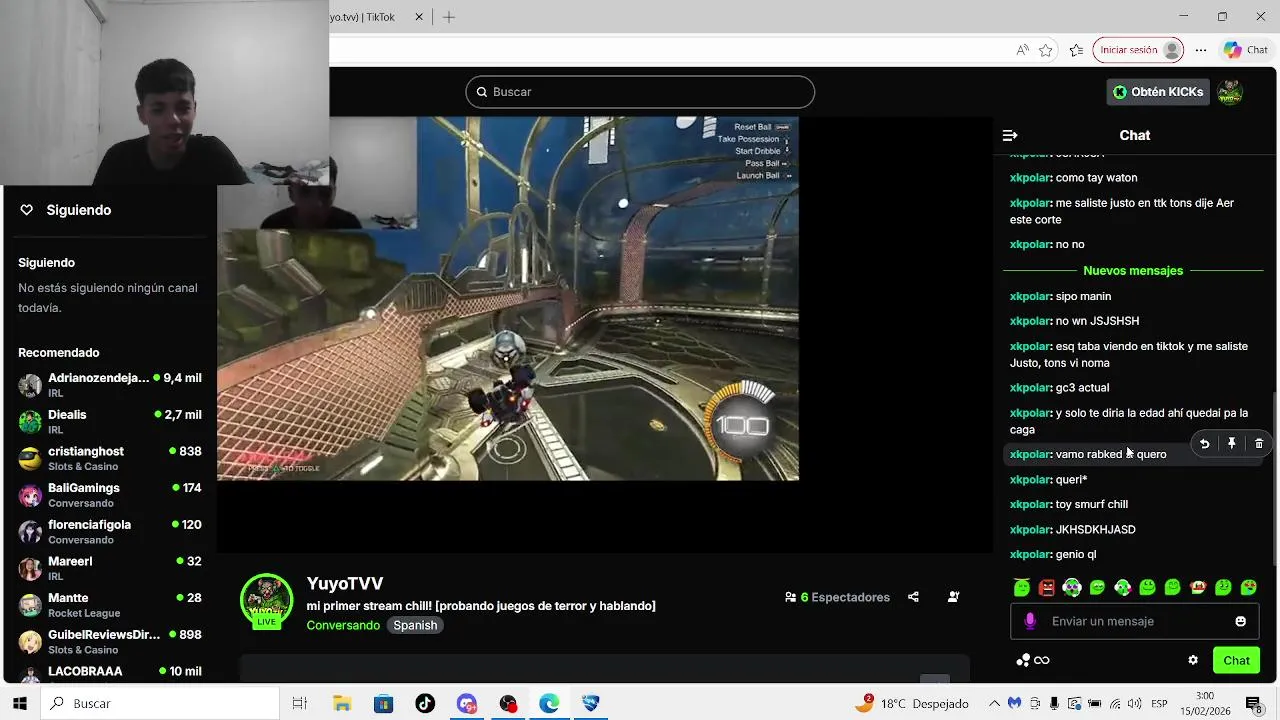Click the Iniciar sesión button in Edge
The height and width of the screenshot is (720, 1280).
[x=1138, y=50]
